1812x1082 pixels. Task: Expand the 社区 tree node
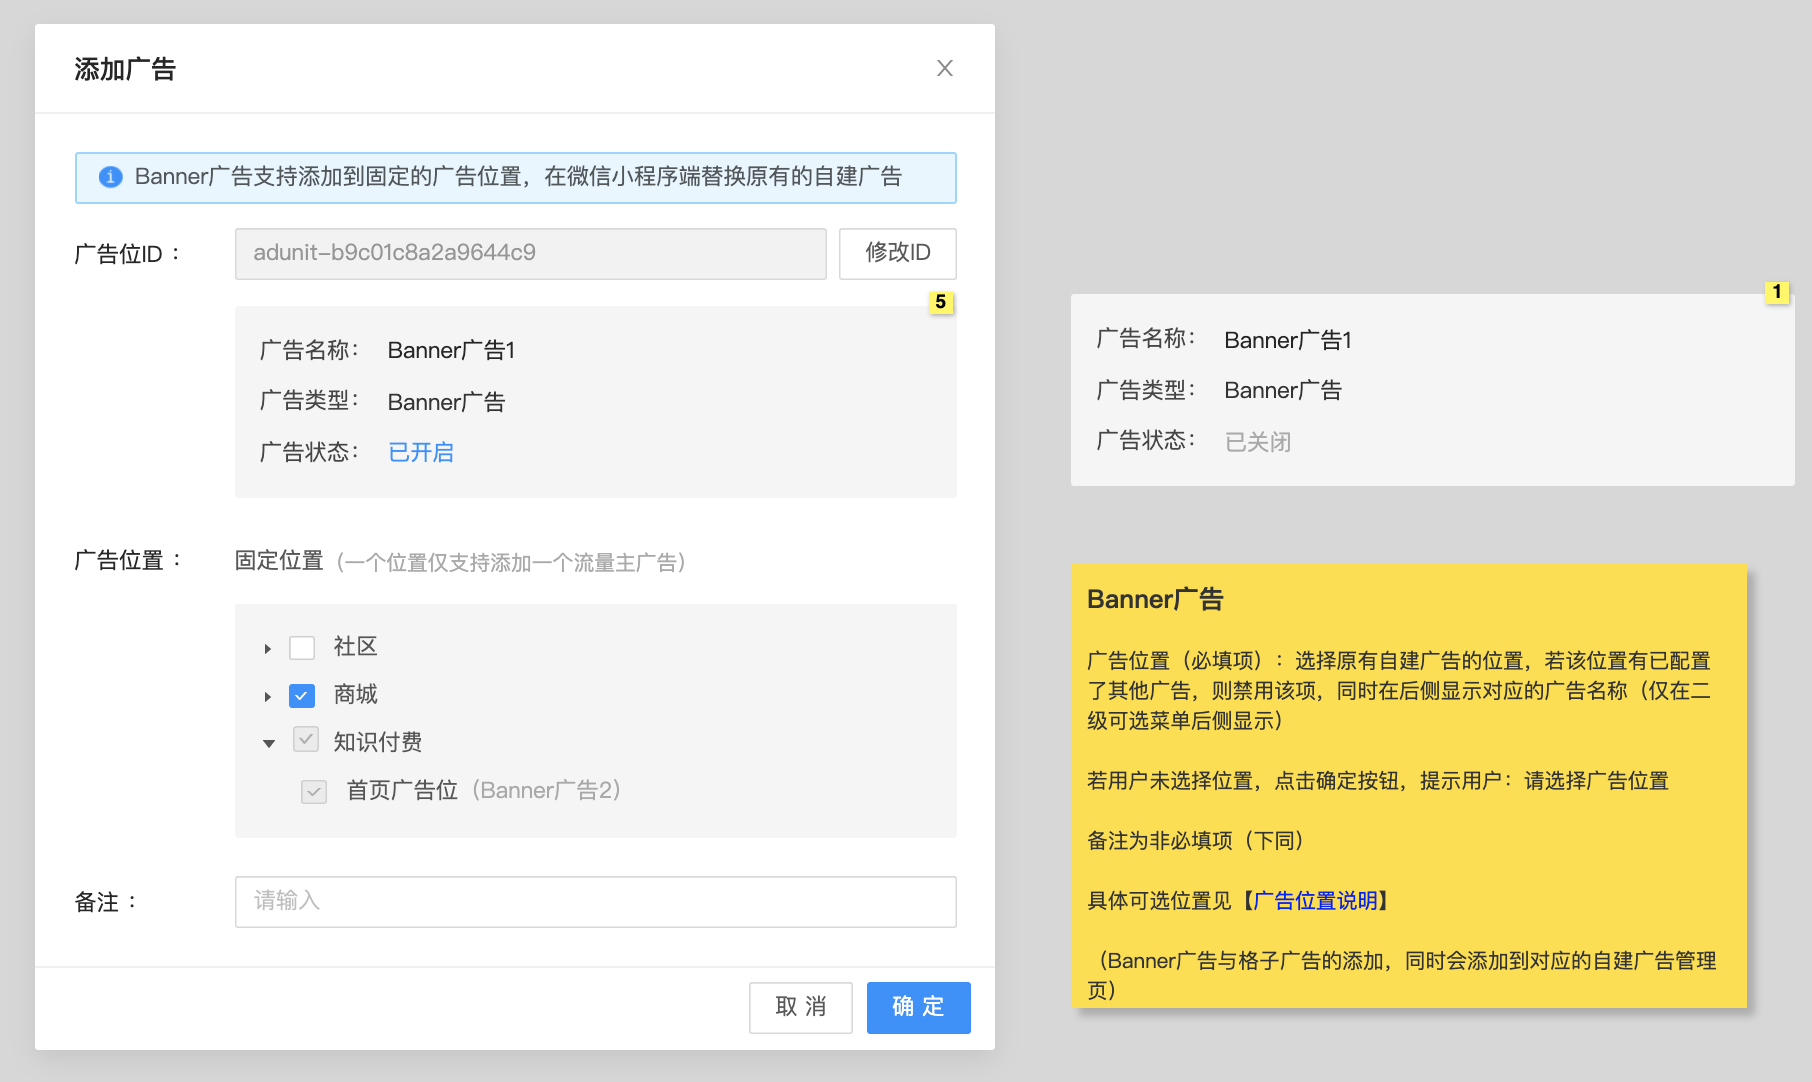(267, 648)
